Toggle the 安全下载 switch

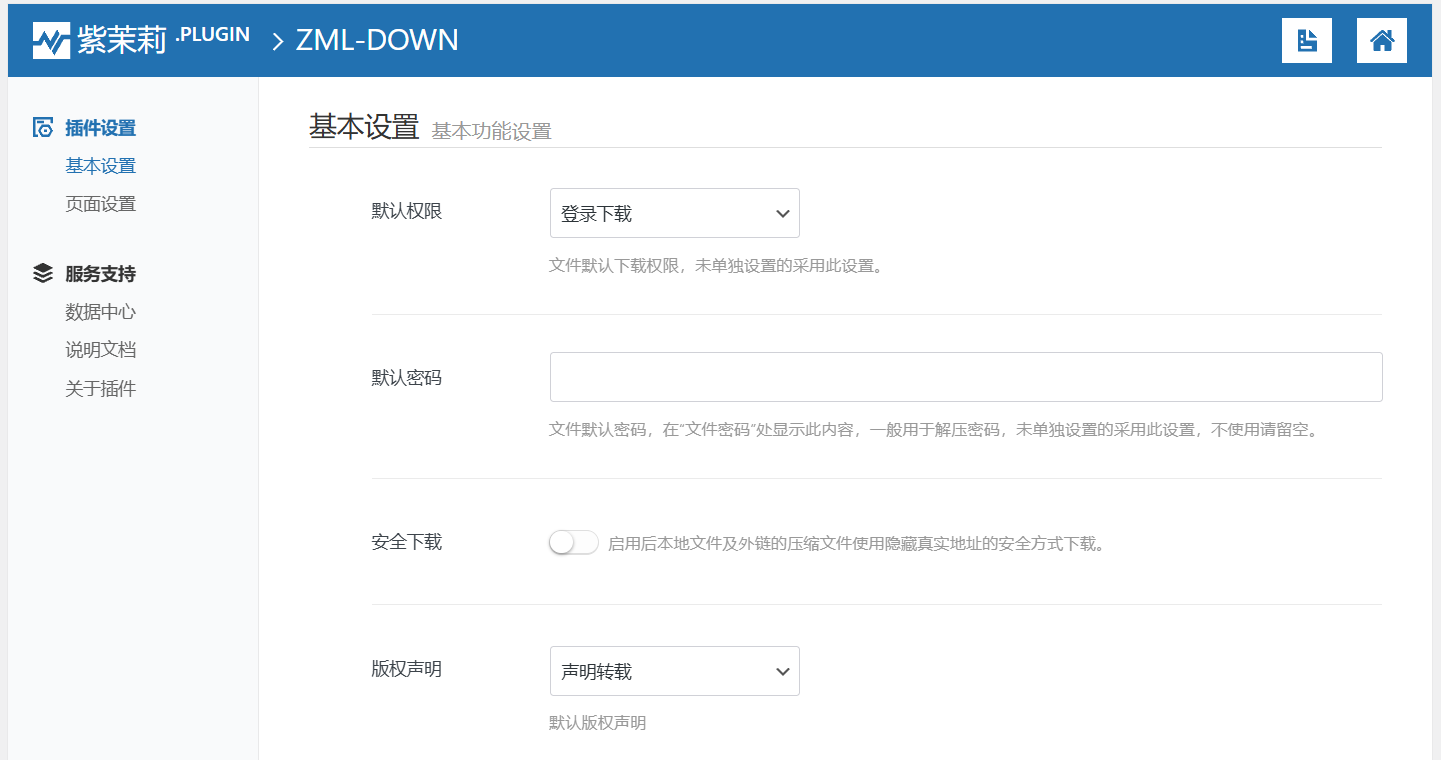pos(574,543)
